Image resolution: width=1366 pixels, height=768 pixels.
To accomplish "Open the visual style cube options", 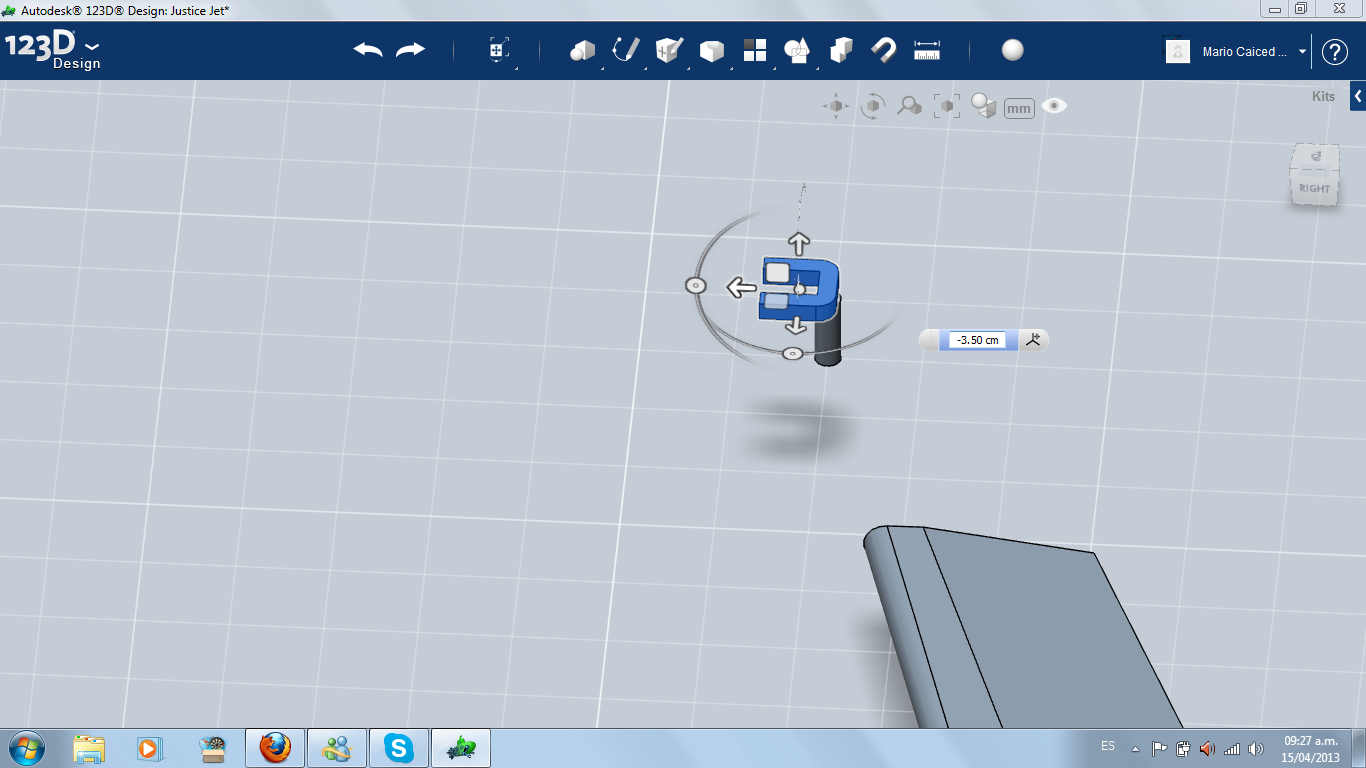I will (x=984, y=106).
